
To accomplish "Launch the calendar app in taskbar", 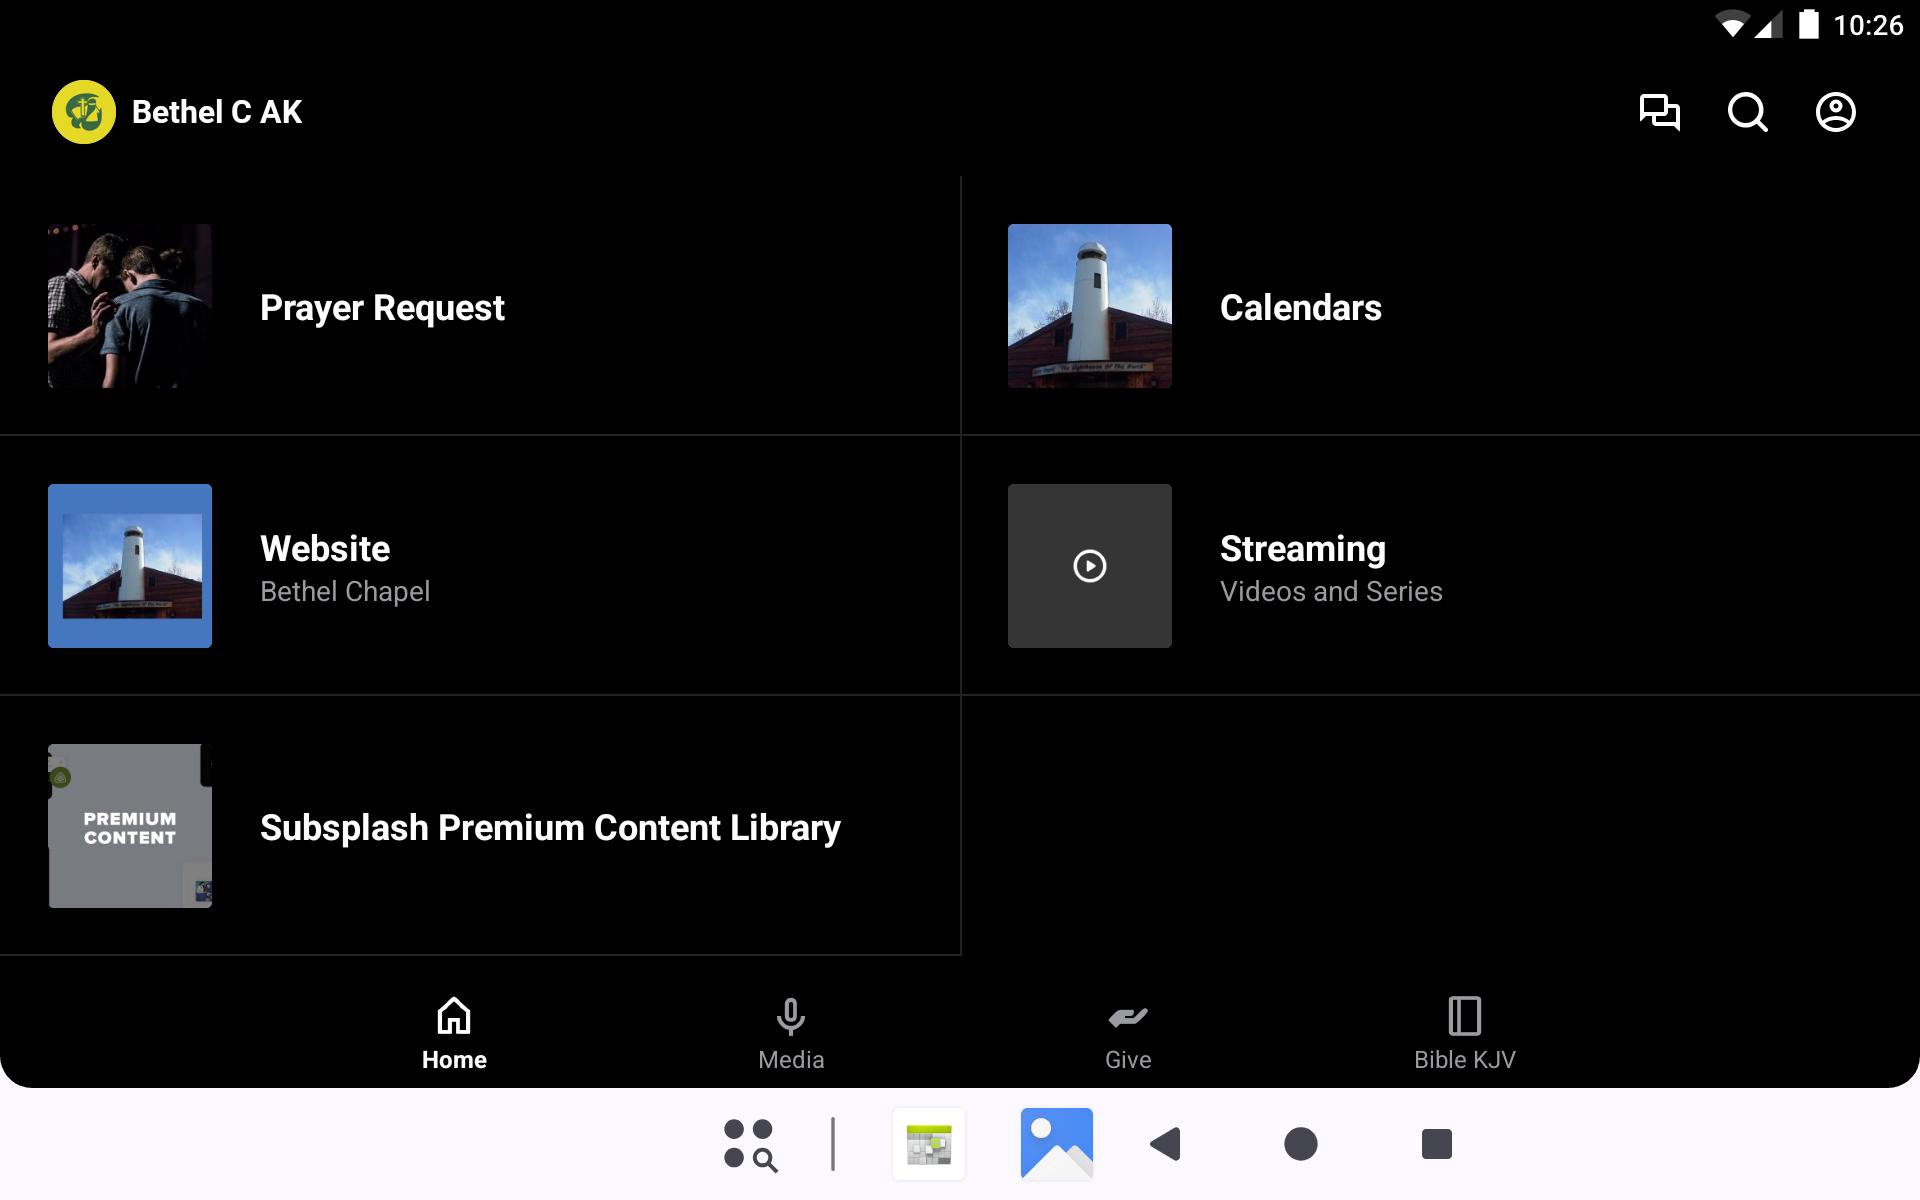I will pos(929,1143).
